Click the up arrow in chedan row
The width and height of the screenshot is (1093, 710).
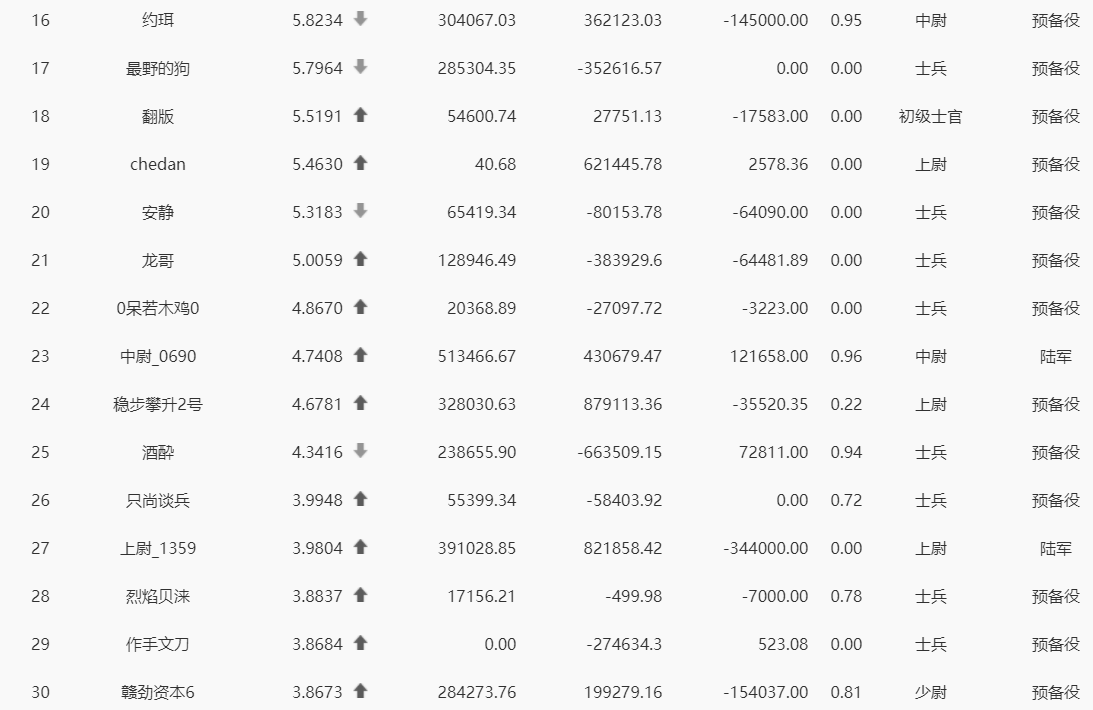360,163
